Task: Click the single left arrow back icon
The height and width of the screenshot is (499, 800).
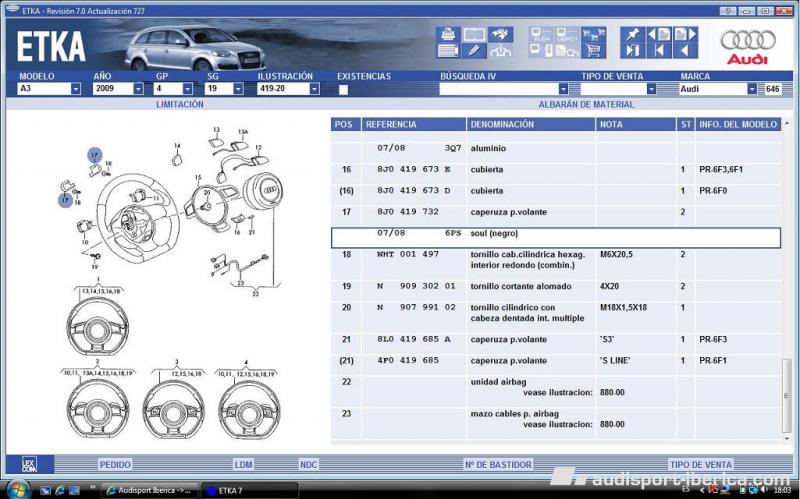Action: 685,51
